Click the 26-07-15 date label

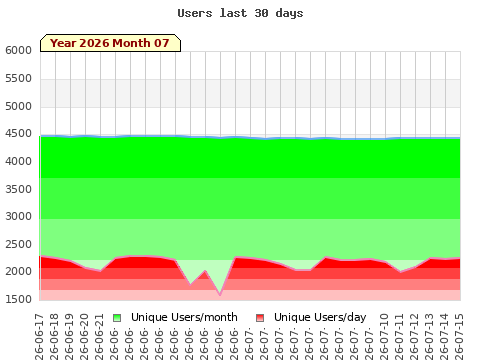[x=459, y=337]
